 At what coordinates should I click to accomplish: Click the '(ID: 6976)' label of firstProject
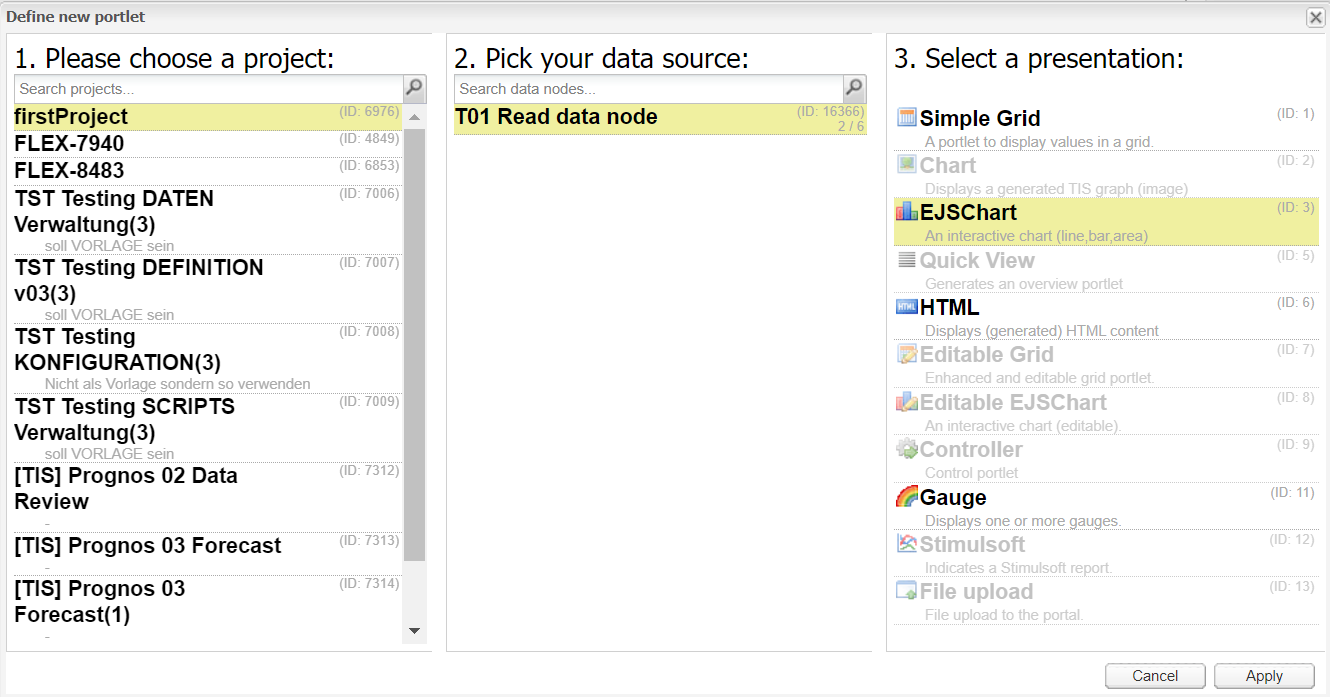(x=369, y=111)
